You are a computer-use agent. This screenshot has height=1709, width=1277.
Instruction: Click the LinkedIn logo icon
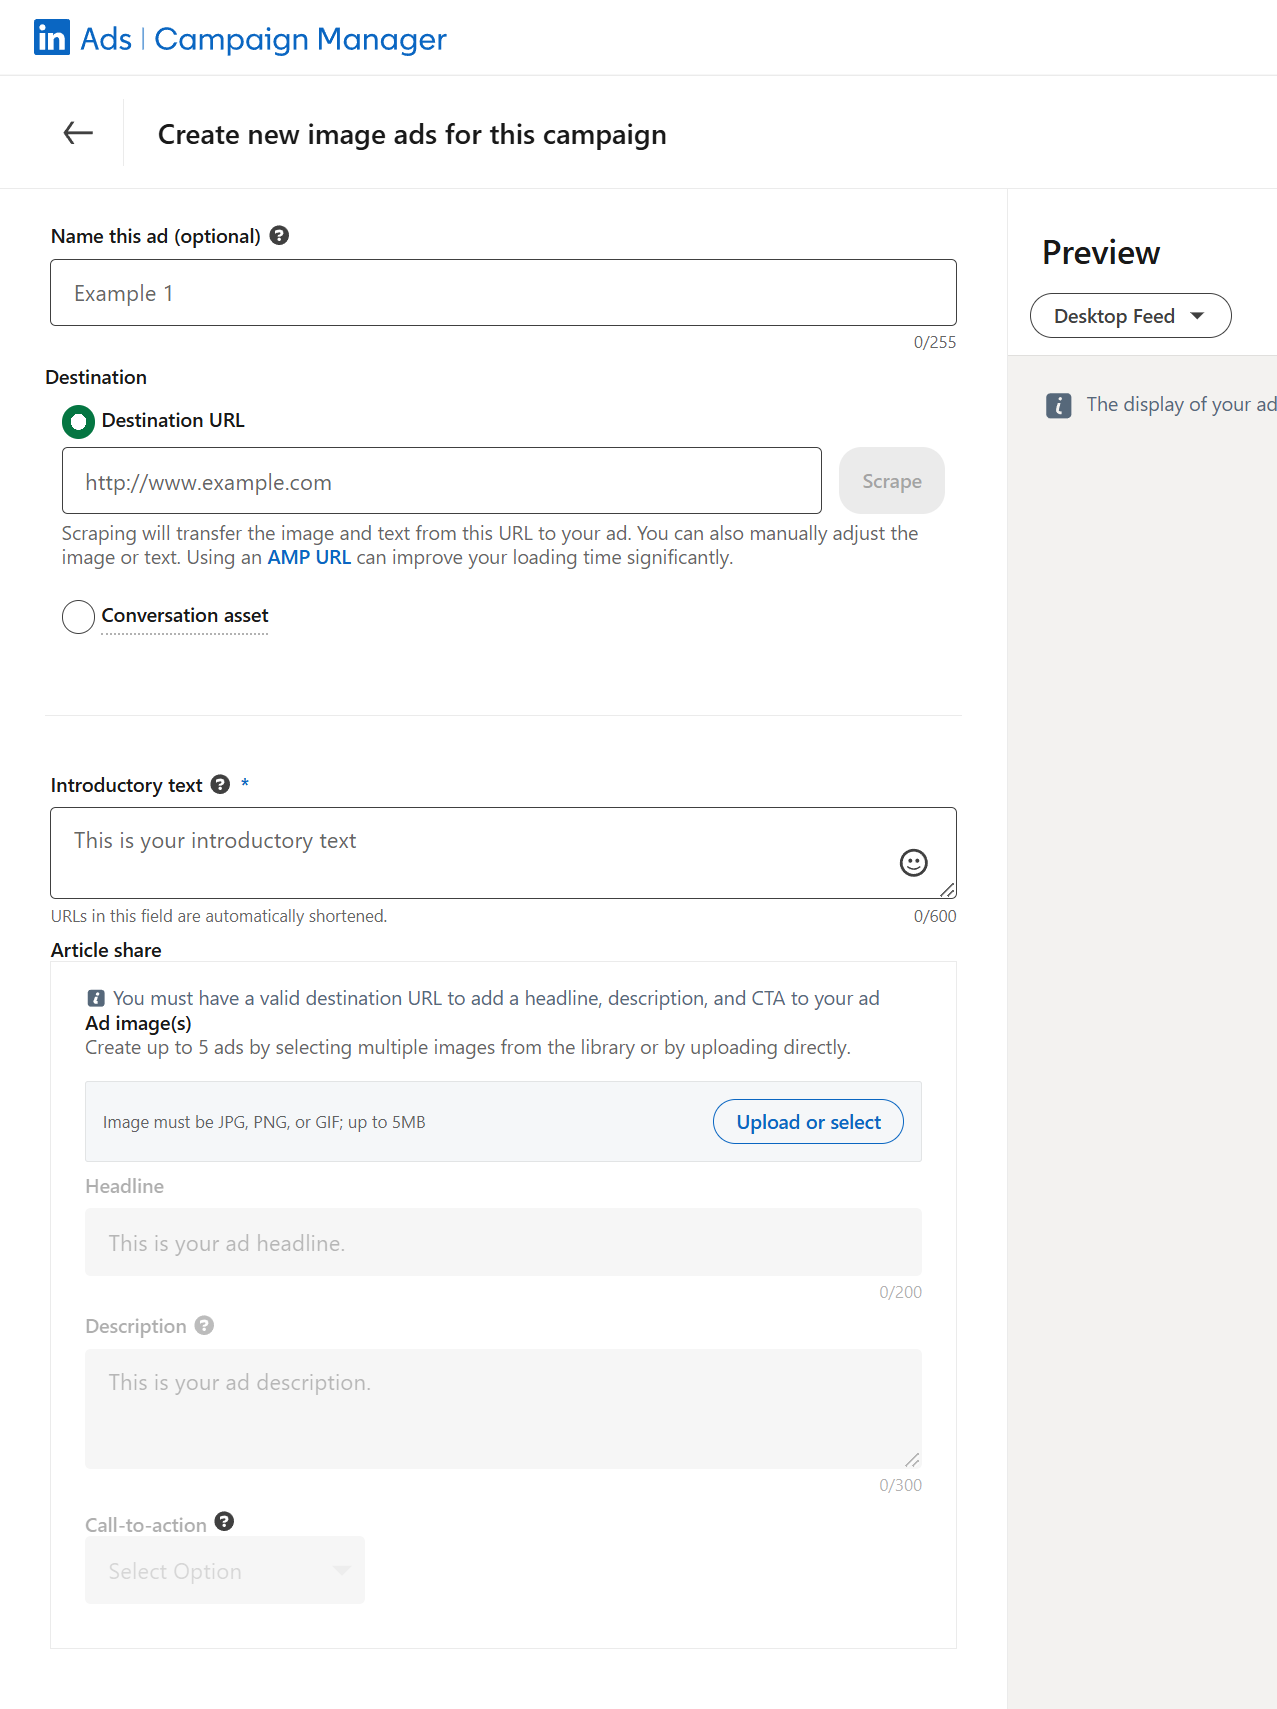pyautogui.click(x=52, y=37)
